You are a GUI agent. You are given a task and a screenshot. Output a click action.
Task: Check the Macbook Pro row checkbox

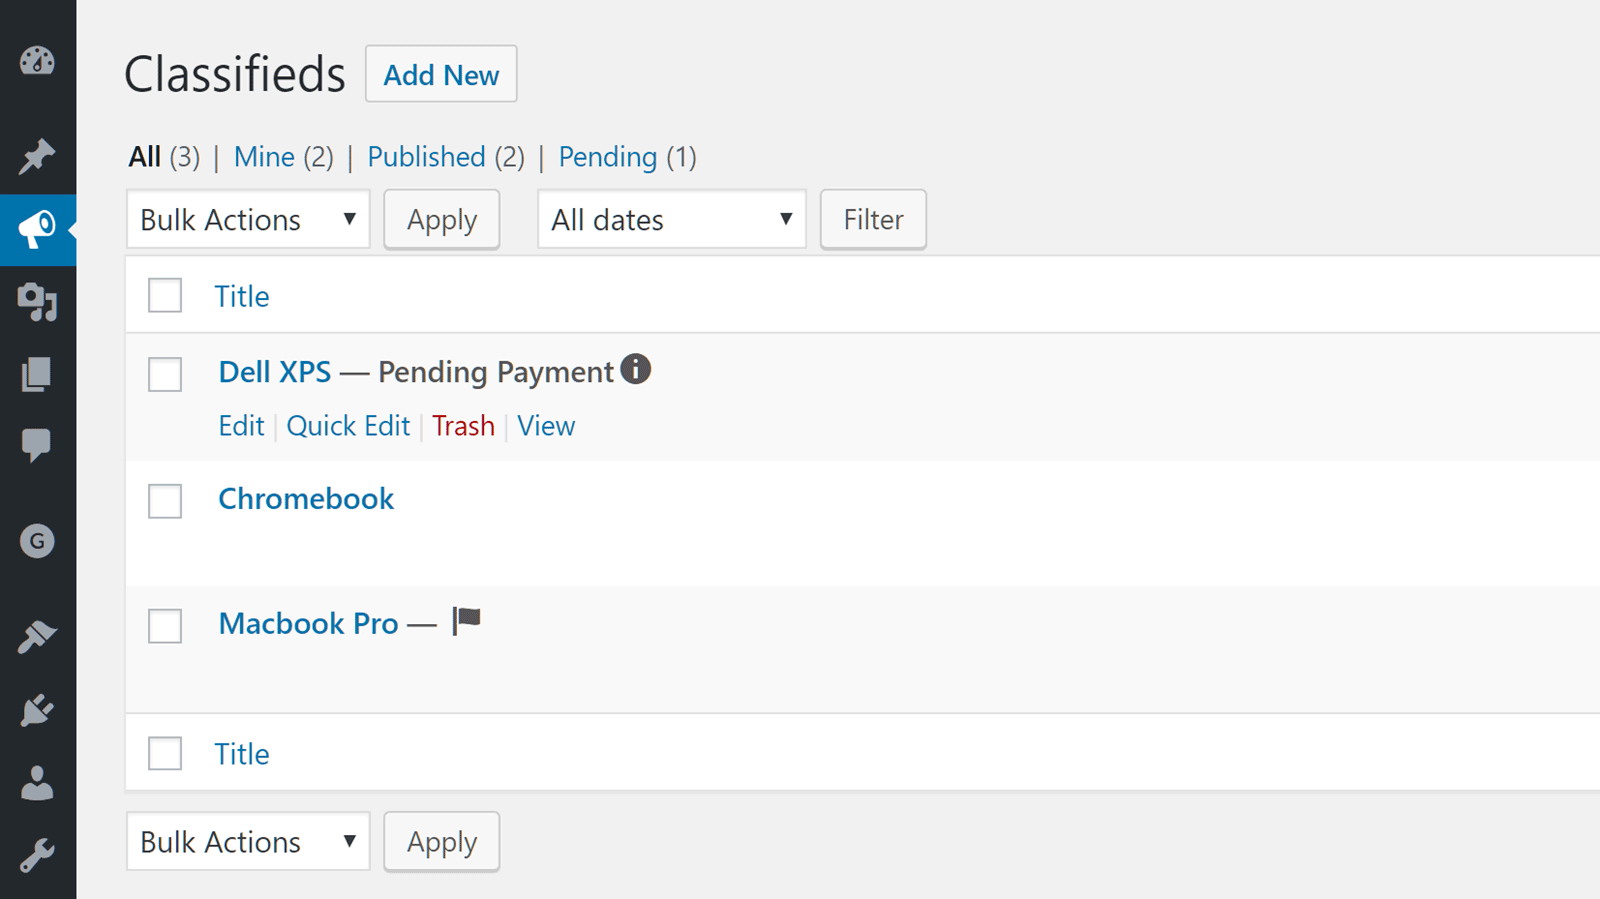165,626
